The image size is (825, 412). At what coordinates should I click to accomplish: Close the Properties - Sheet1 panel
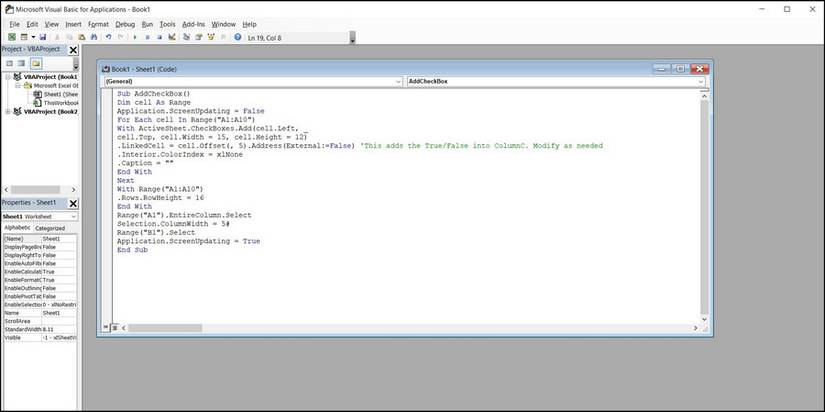[73, 203]
